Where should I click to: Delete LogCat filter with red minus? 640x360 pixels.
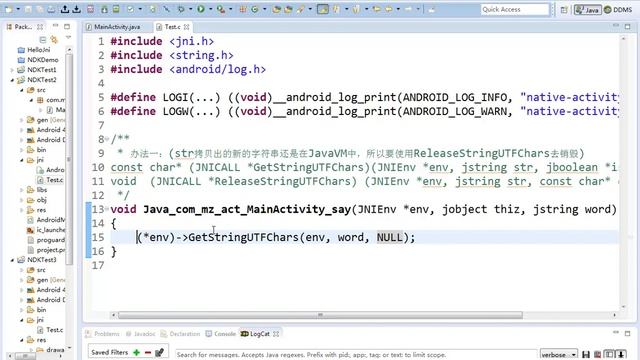(148, 352)
